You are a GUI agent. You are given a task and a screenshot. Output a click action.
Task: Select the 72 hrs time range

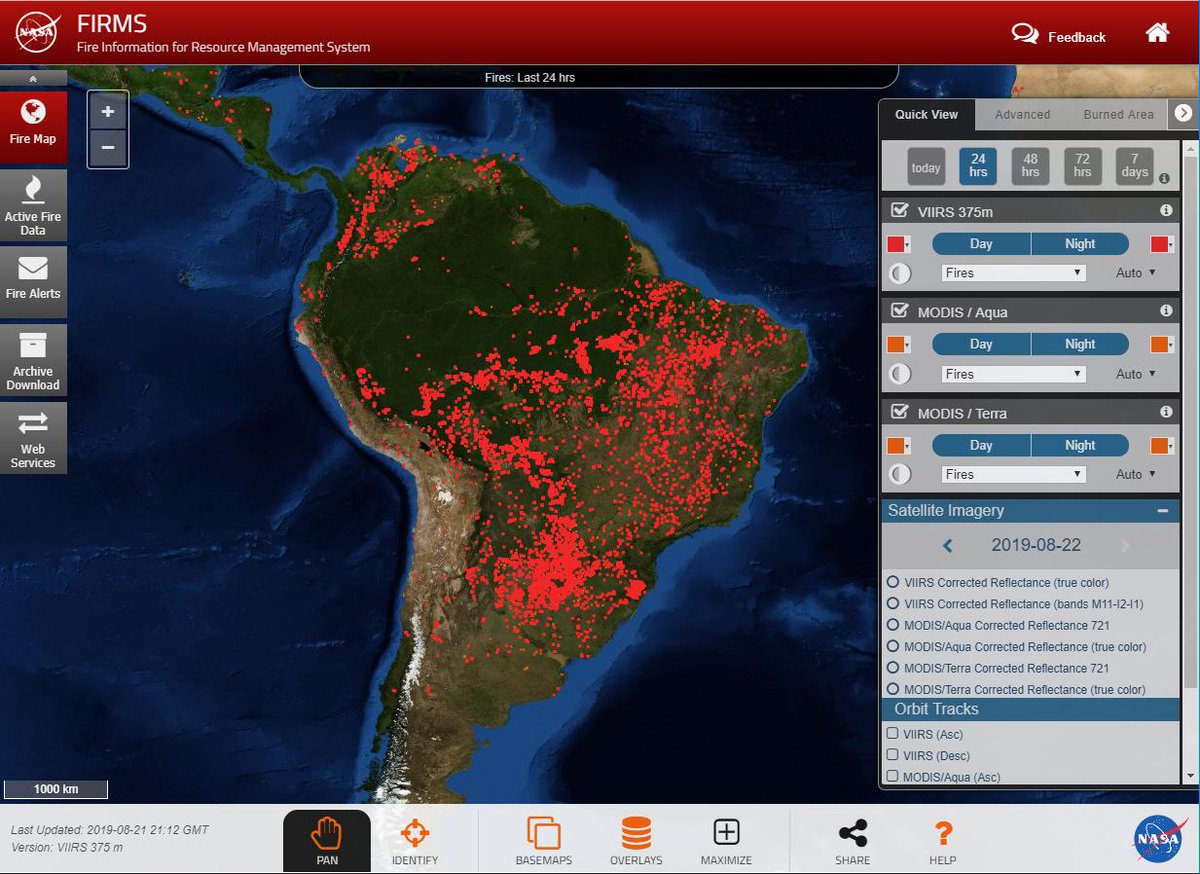pyautogui.click(x=1082, y=166)
